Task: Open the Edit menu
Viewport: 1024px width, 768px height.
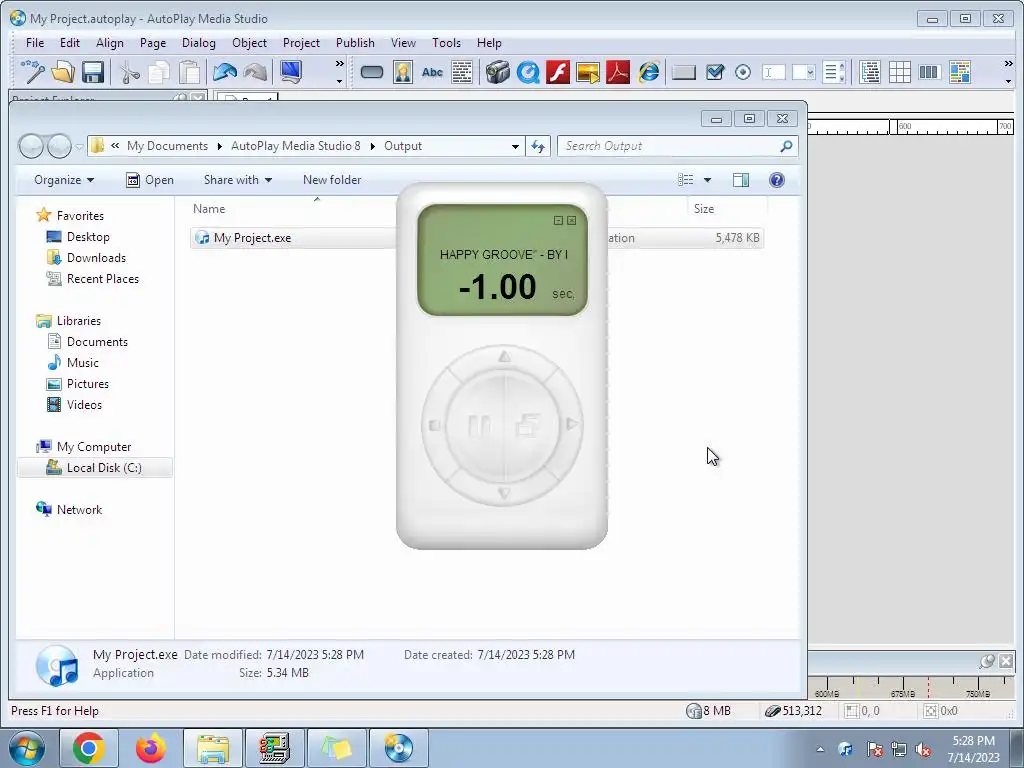Action: 70,42
